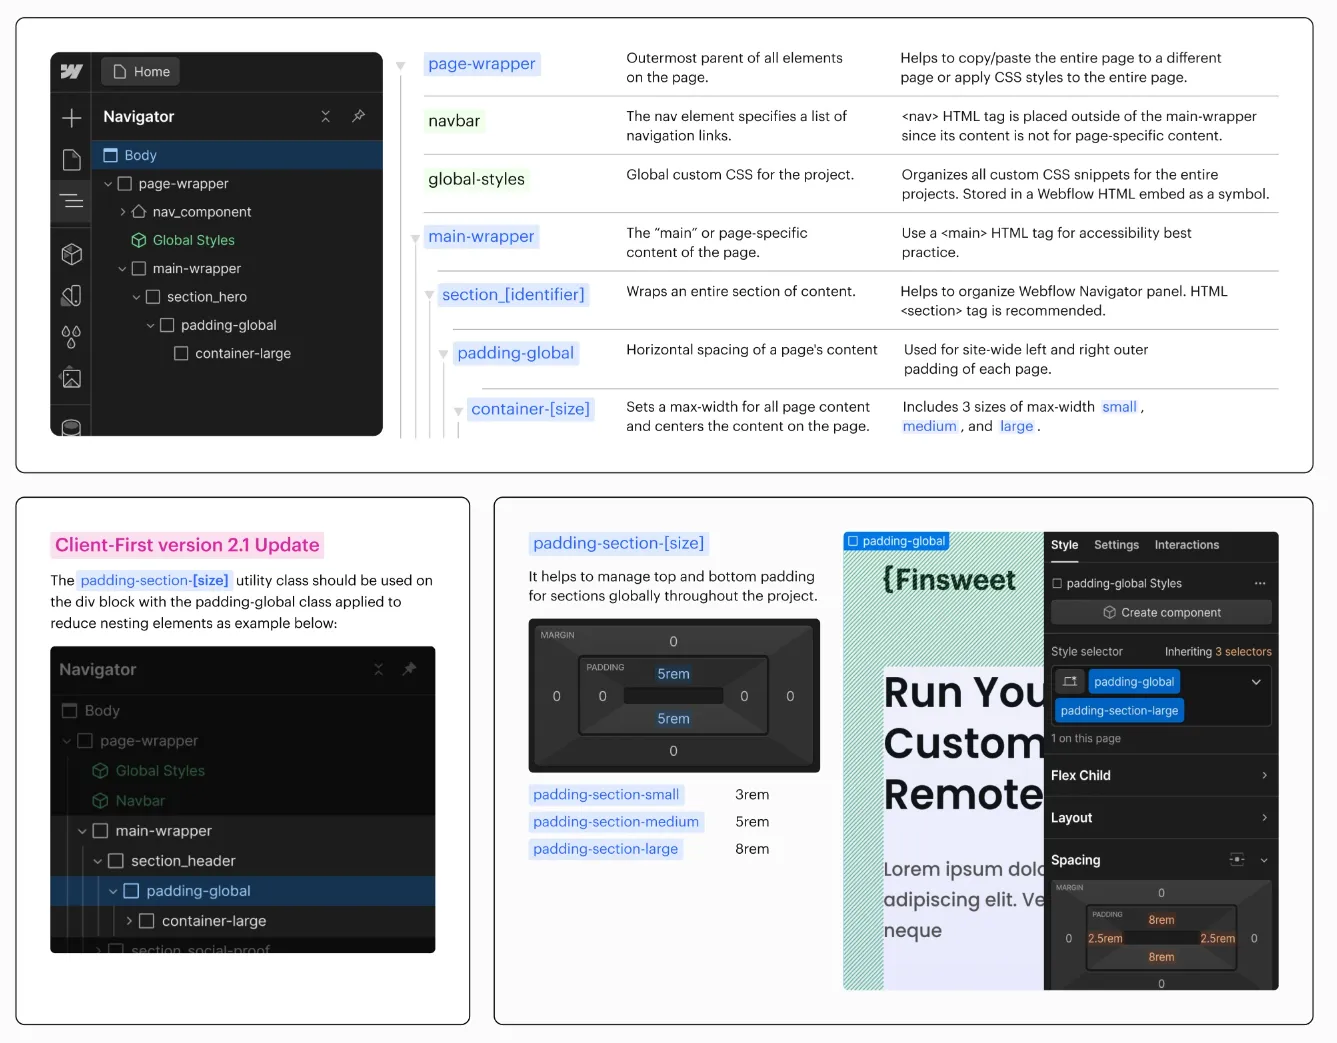Click the section_[identifier] class label
Image resolution: width=1337 pixels, height=1043 pixels.
pos(513,295)
